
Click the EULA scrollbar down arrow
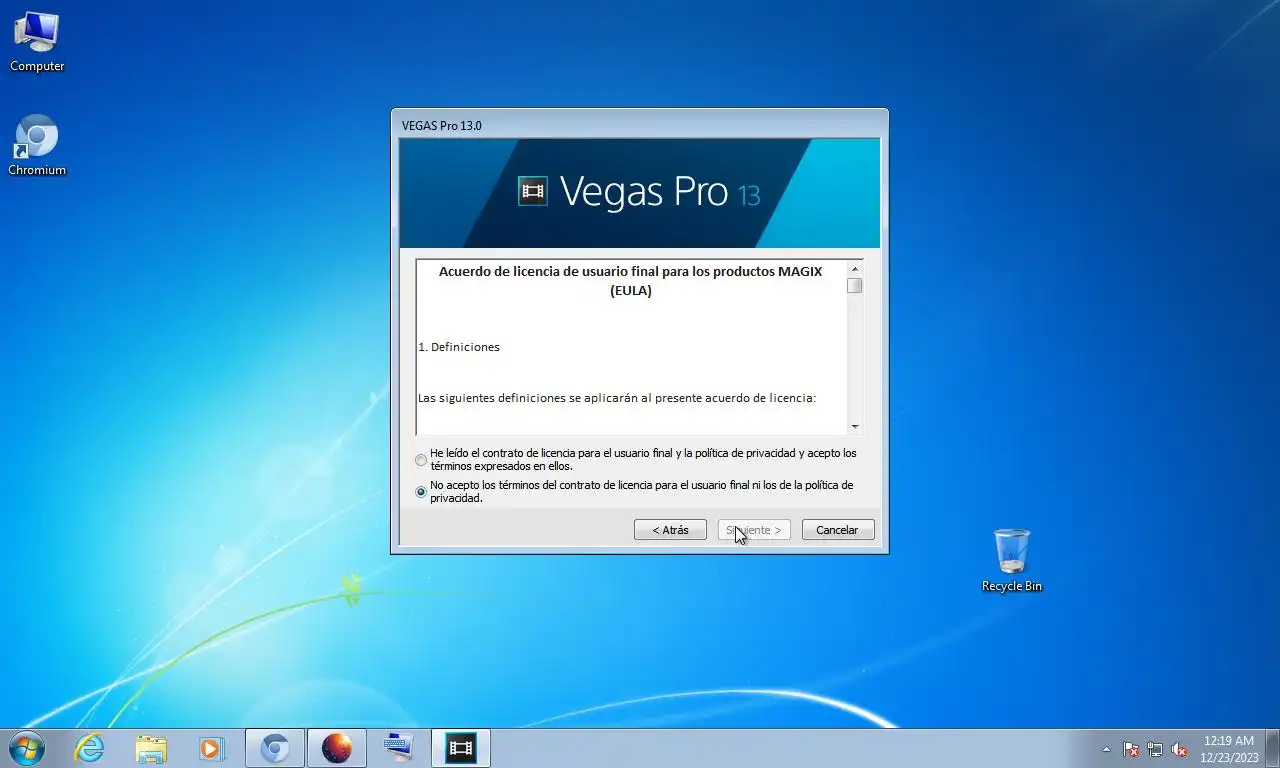[855, 427]
